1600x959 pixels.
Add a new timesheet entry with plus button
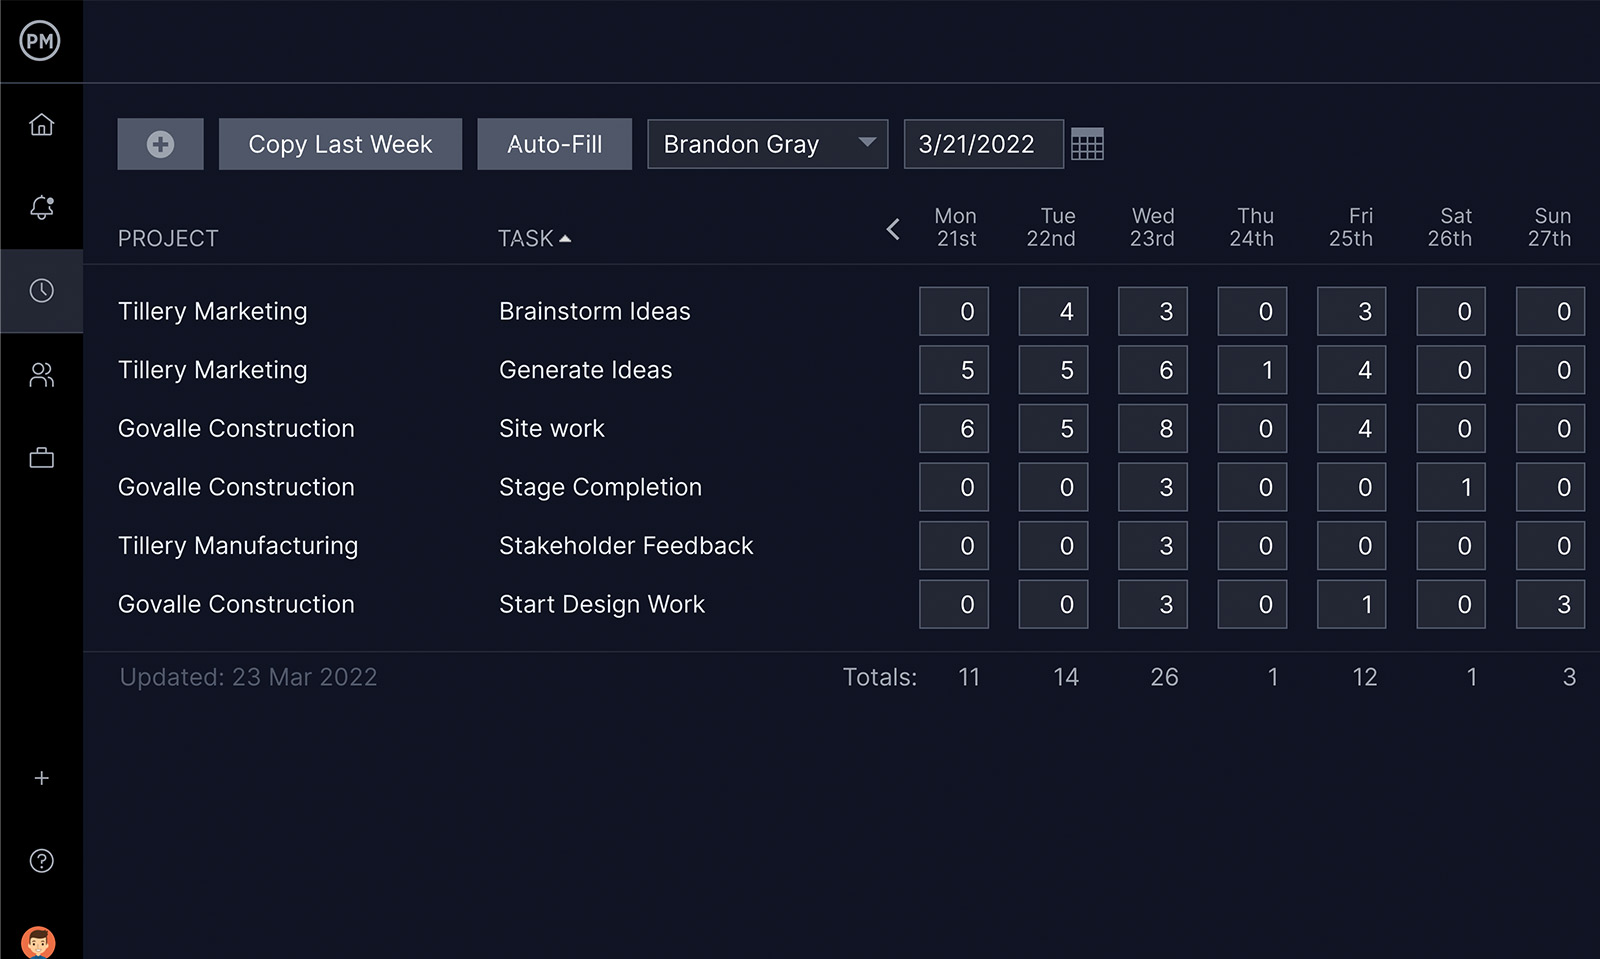(160, 144)
